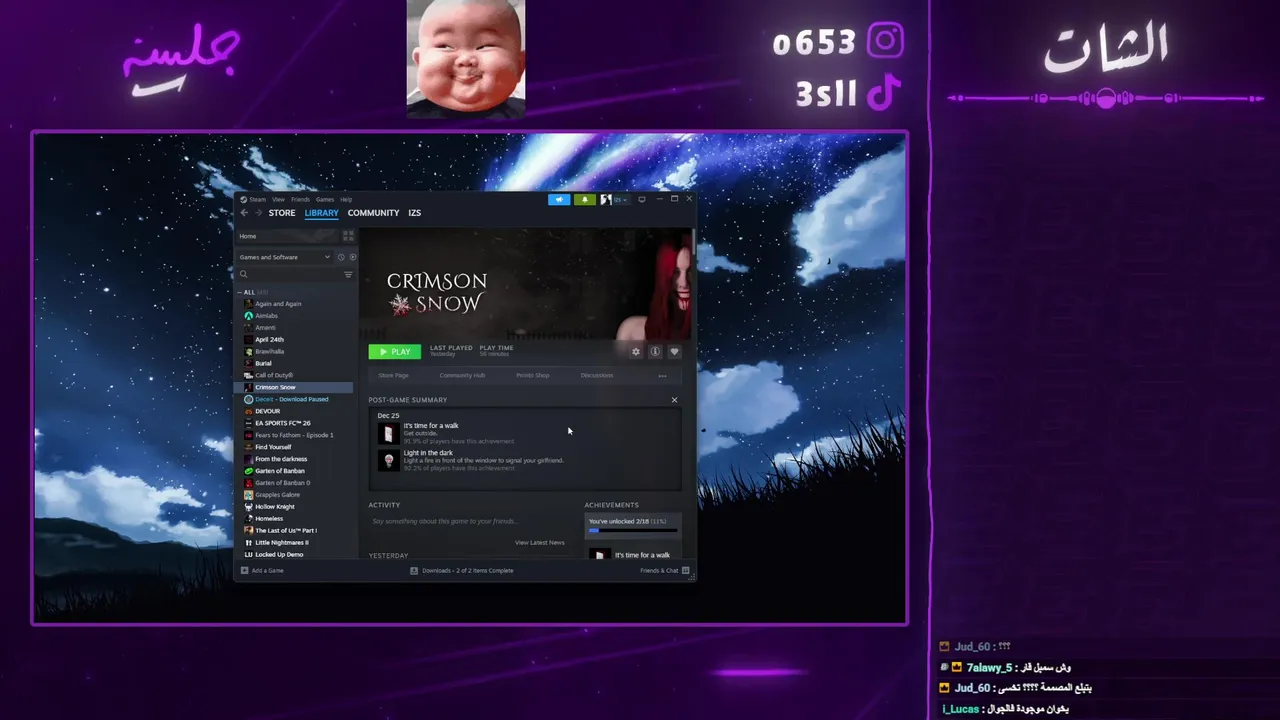
Task: Select the LIBRARY tab
Action: pos(322,213)
